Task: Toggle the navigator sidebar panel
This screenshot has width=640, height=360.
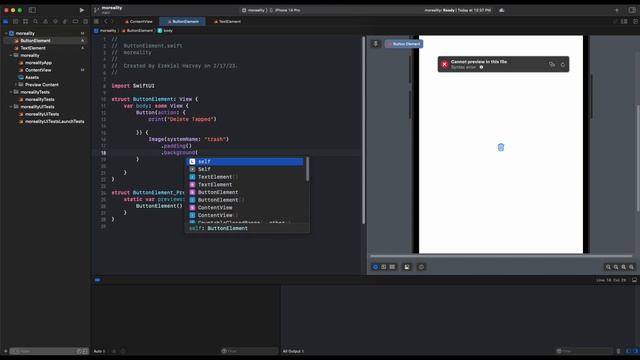Action: (x=32, y=10)
